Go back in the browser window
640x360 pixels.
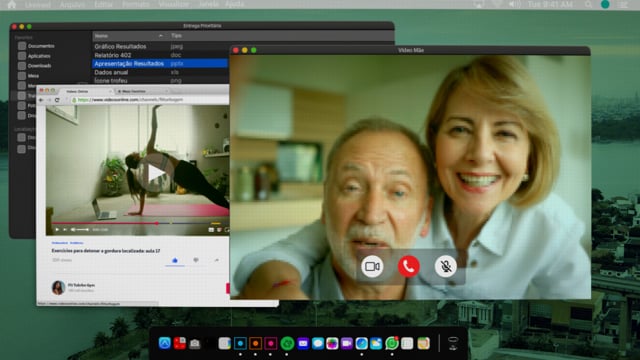click(41, 100)
